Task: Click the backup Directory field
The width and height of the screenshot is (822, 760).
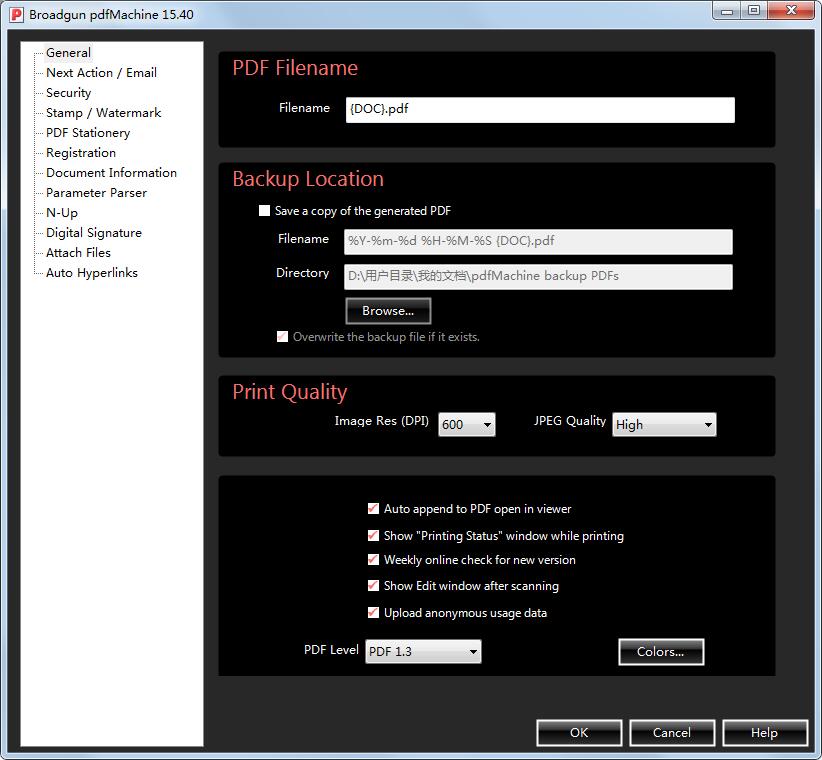Action: pyautogui.click(x=538, y=276)
